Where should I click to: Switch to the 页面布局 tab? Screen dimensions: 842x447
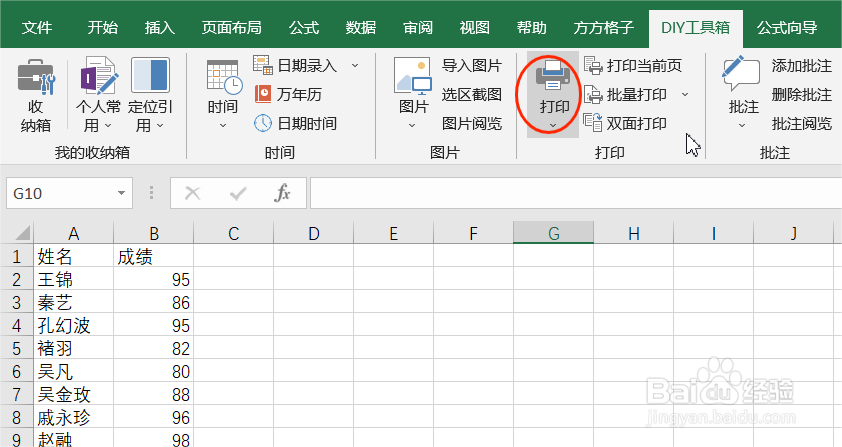point(231,27)
